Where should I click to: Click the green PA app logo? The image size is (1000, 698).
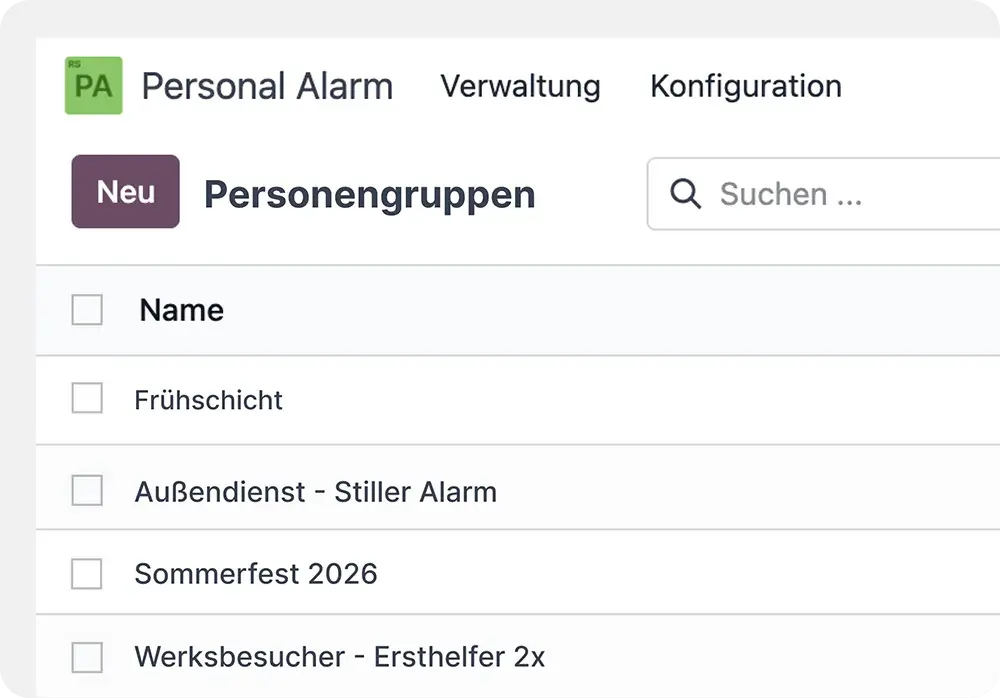93,87
